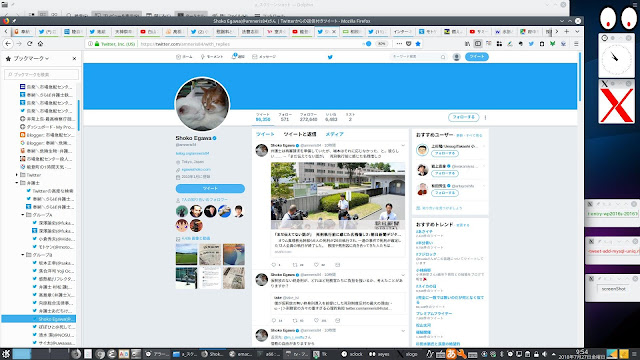Open the Firefox home page icon
This screenshot has height=360, width=640.
(x=40, y=44)
